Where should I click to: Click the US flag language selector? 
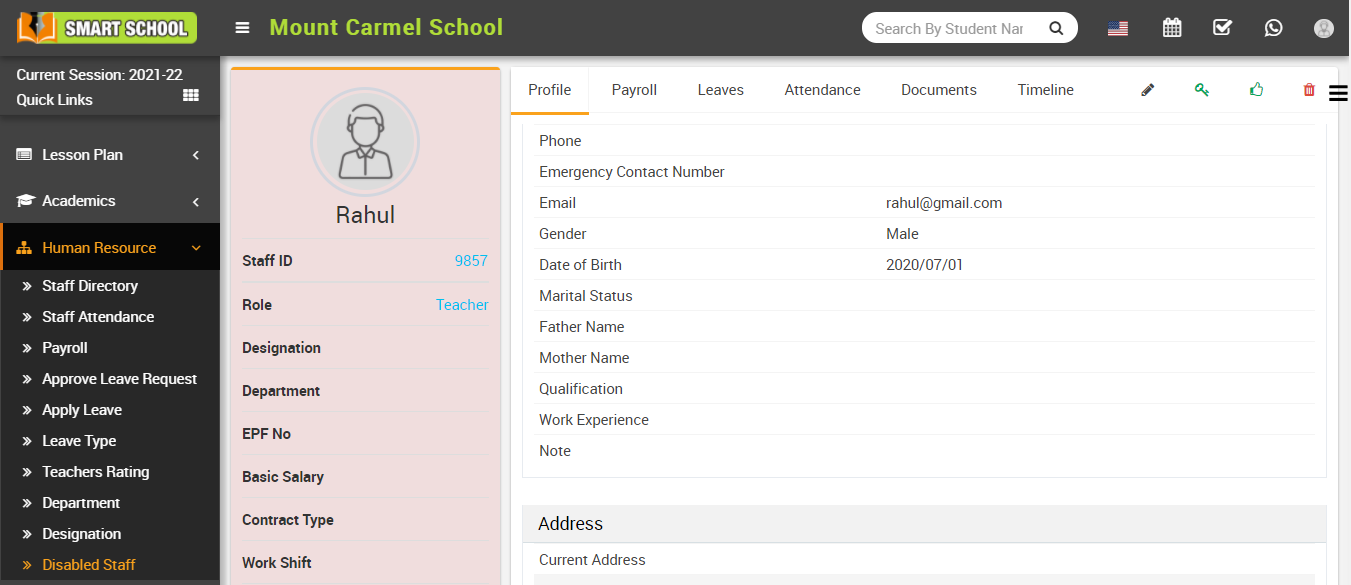tap(1117, 27)
